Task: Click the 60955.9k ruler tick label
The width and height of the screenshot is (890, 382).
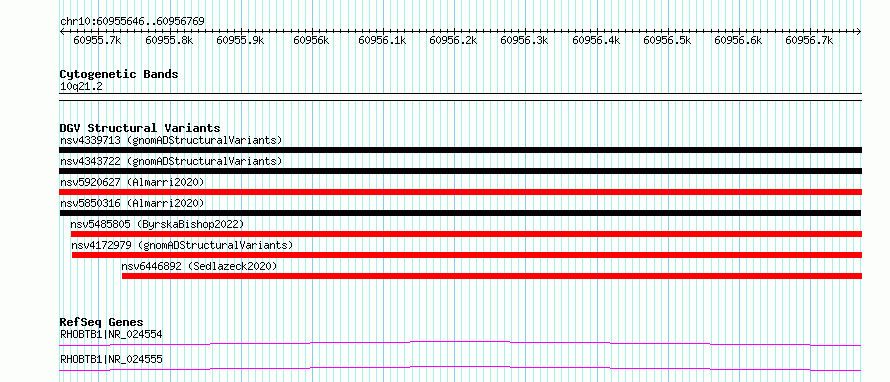Action: tap(240, 40)
